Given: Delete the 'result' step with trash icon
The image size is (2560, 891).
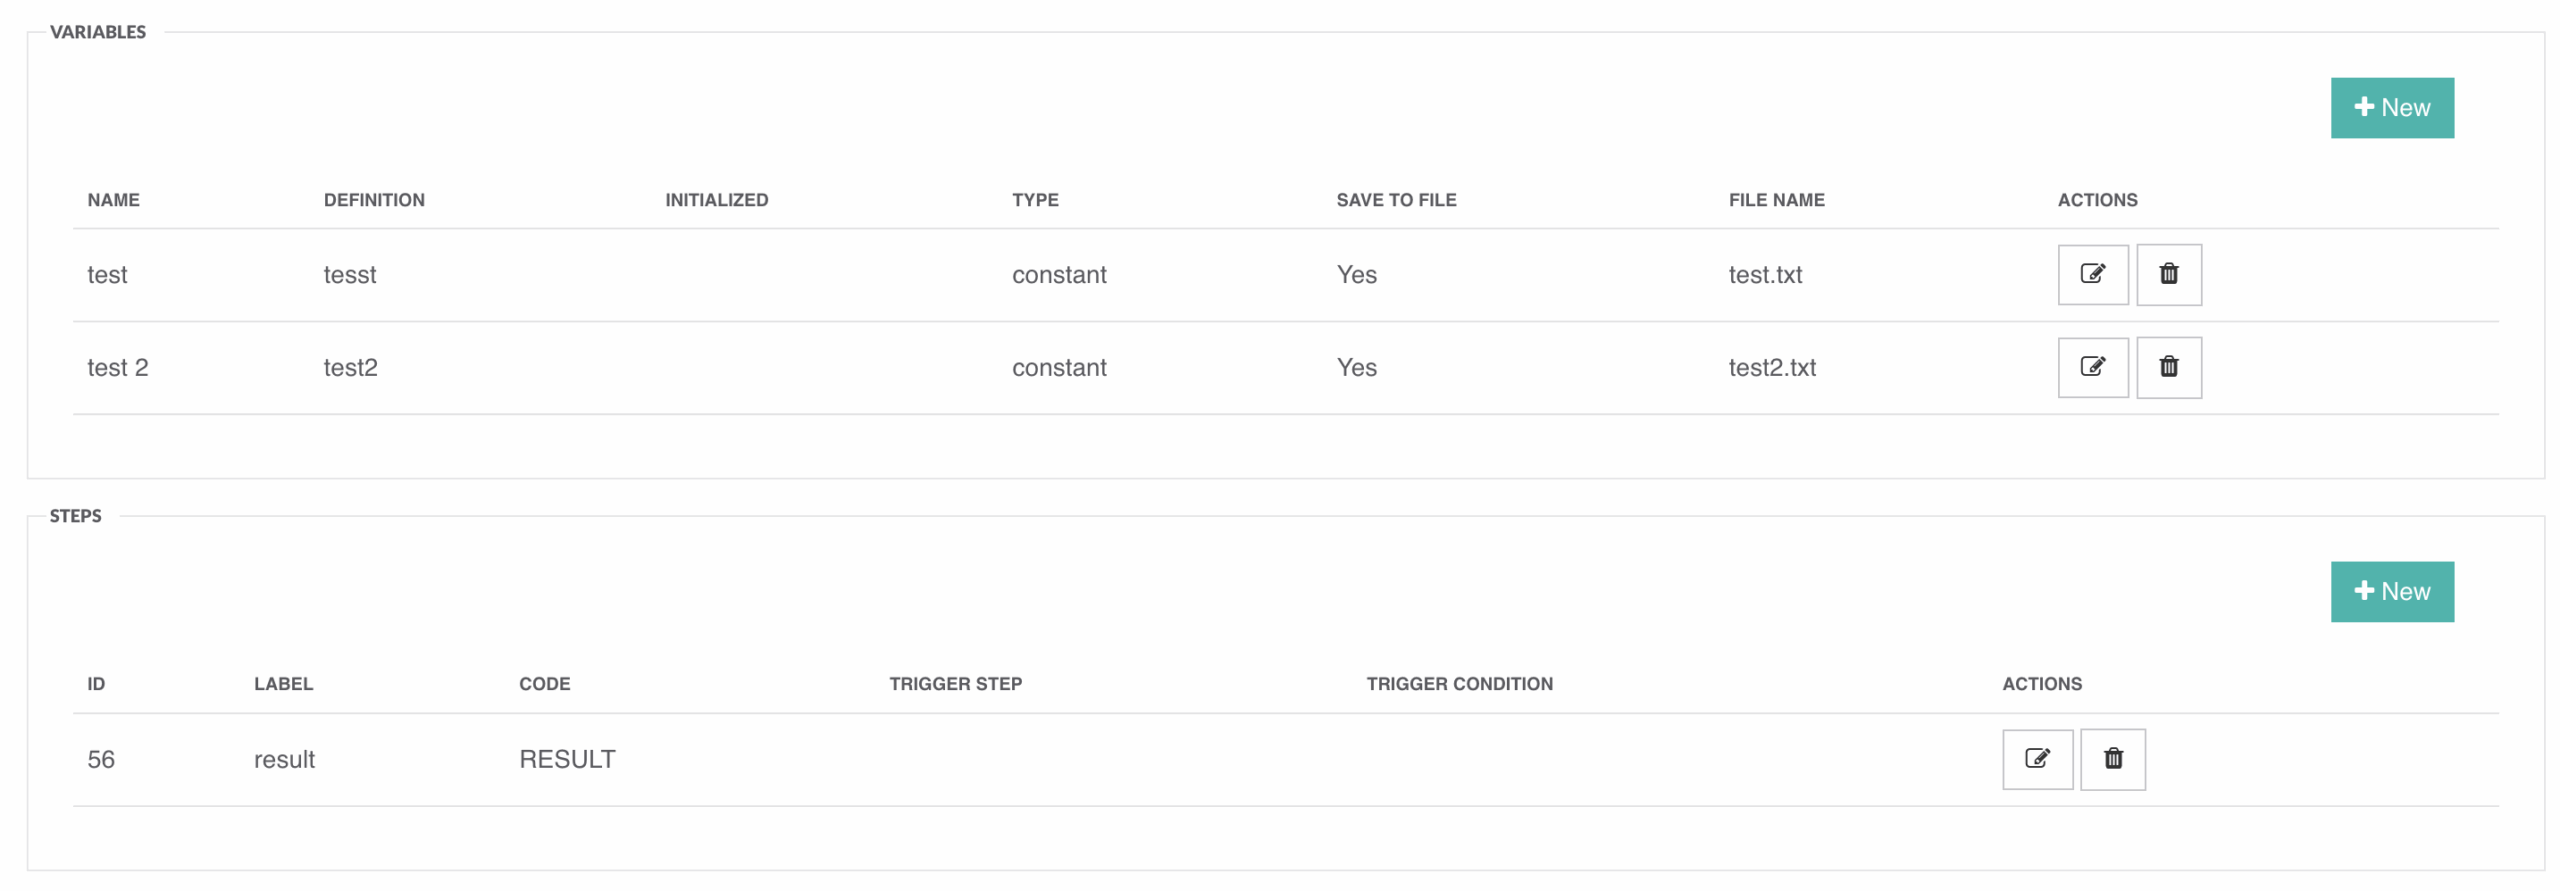Looking at the screenshot, I should coord(2111,759).
